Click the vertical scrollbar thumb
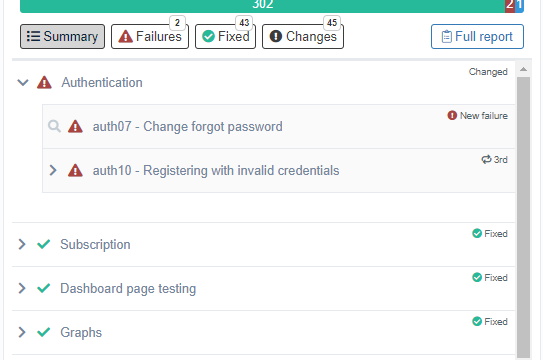The width and height of the screenshot is (543, 360). 523,217
